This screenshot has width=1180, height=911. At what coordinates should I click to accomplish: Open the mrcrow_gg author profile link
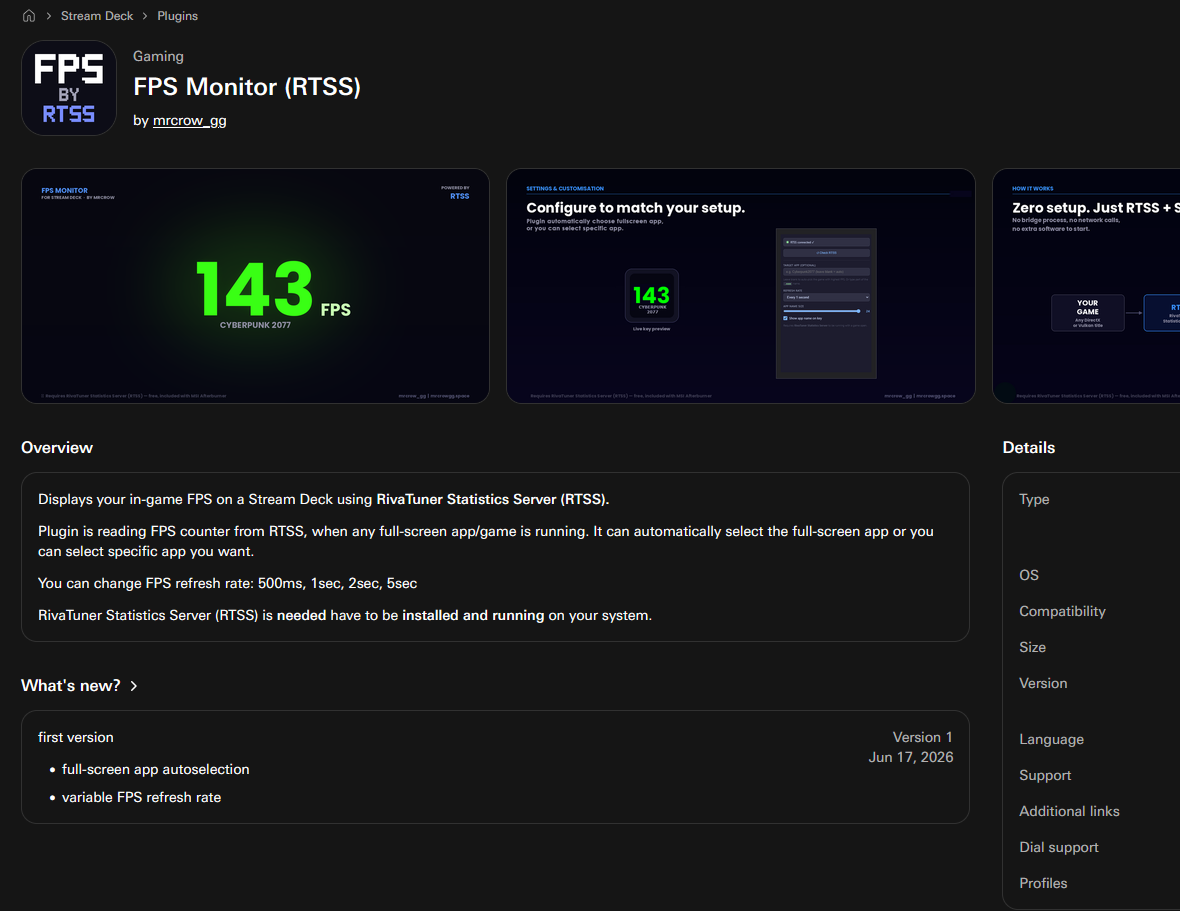(x=190, y=120)
